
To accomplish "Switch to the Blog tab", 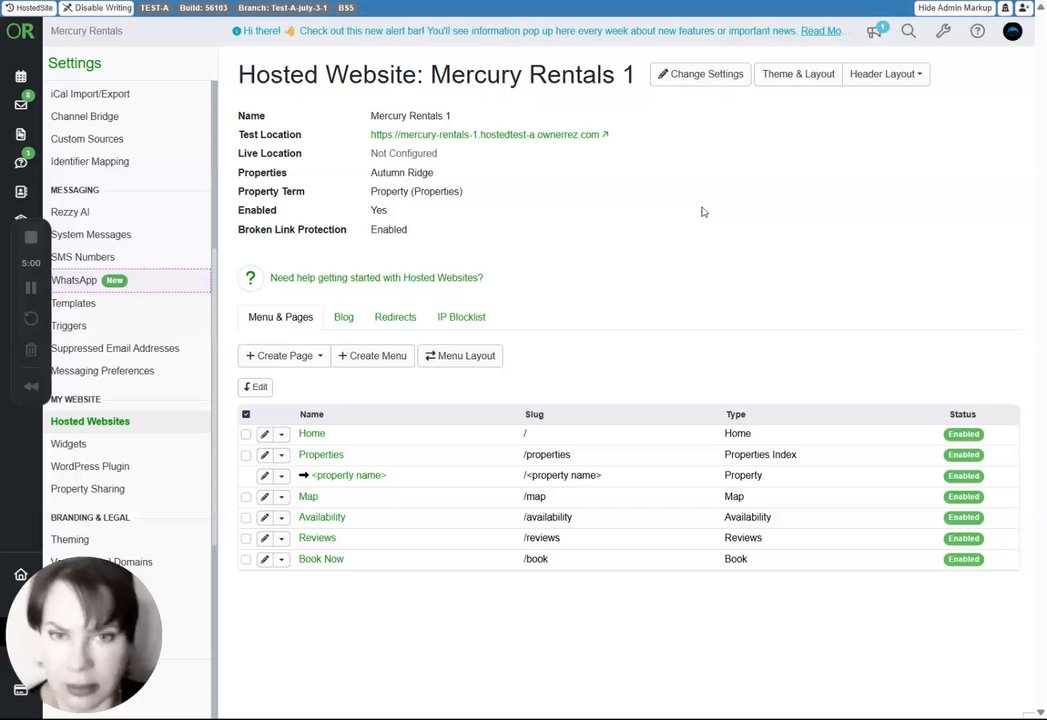I will pyautogui.click(x=344, y=317).
